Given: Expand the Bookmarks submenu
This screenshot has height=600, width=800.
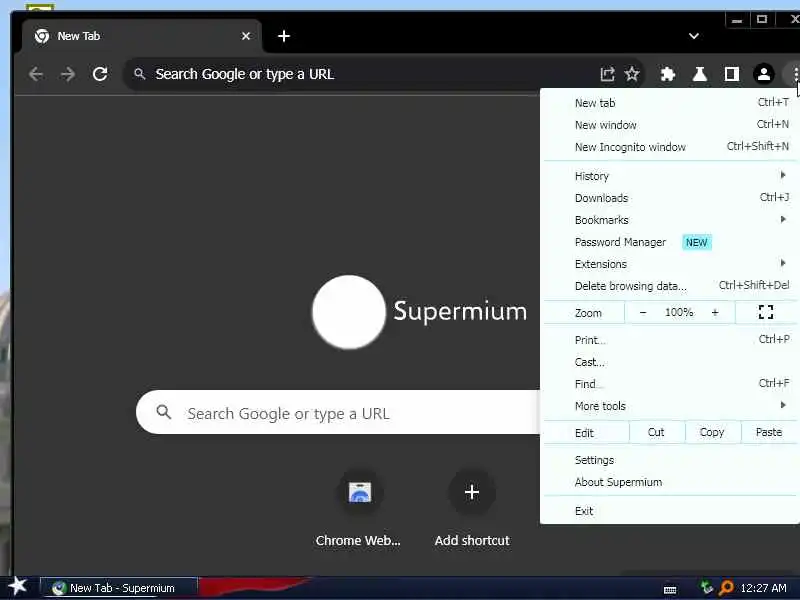Looking at the screenshot, I should click(669, 220).
